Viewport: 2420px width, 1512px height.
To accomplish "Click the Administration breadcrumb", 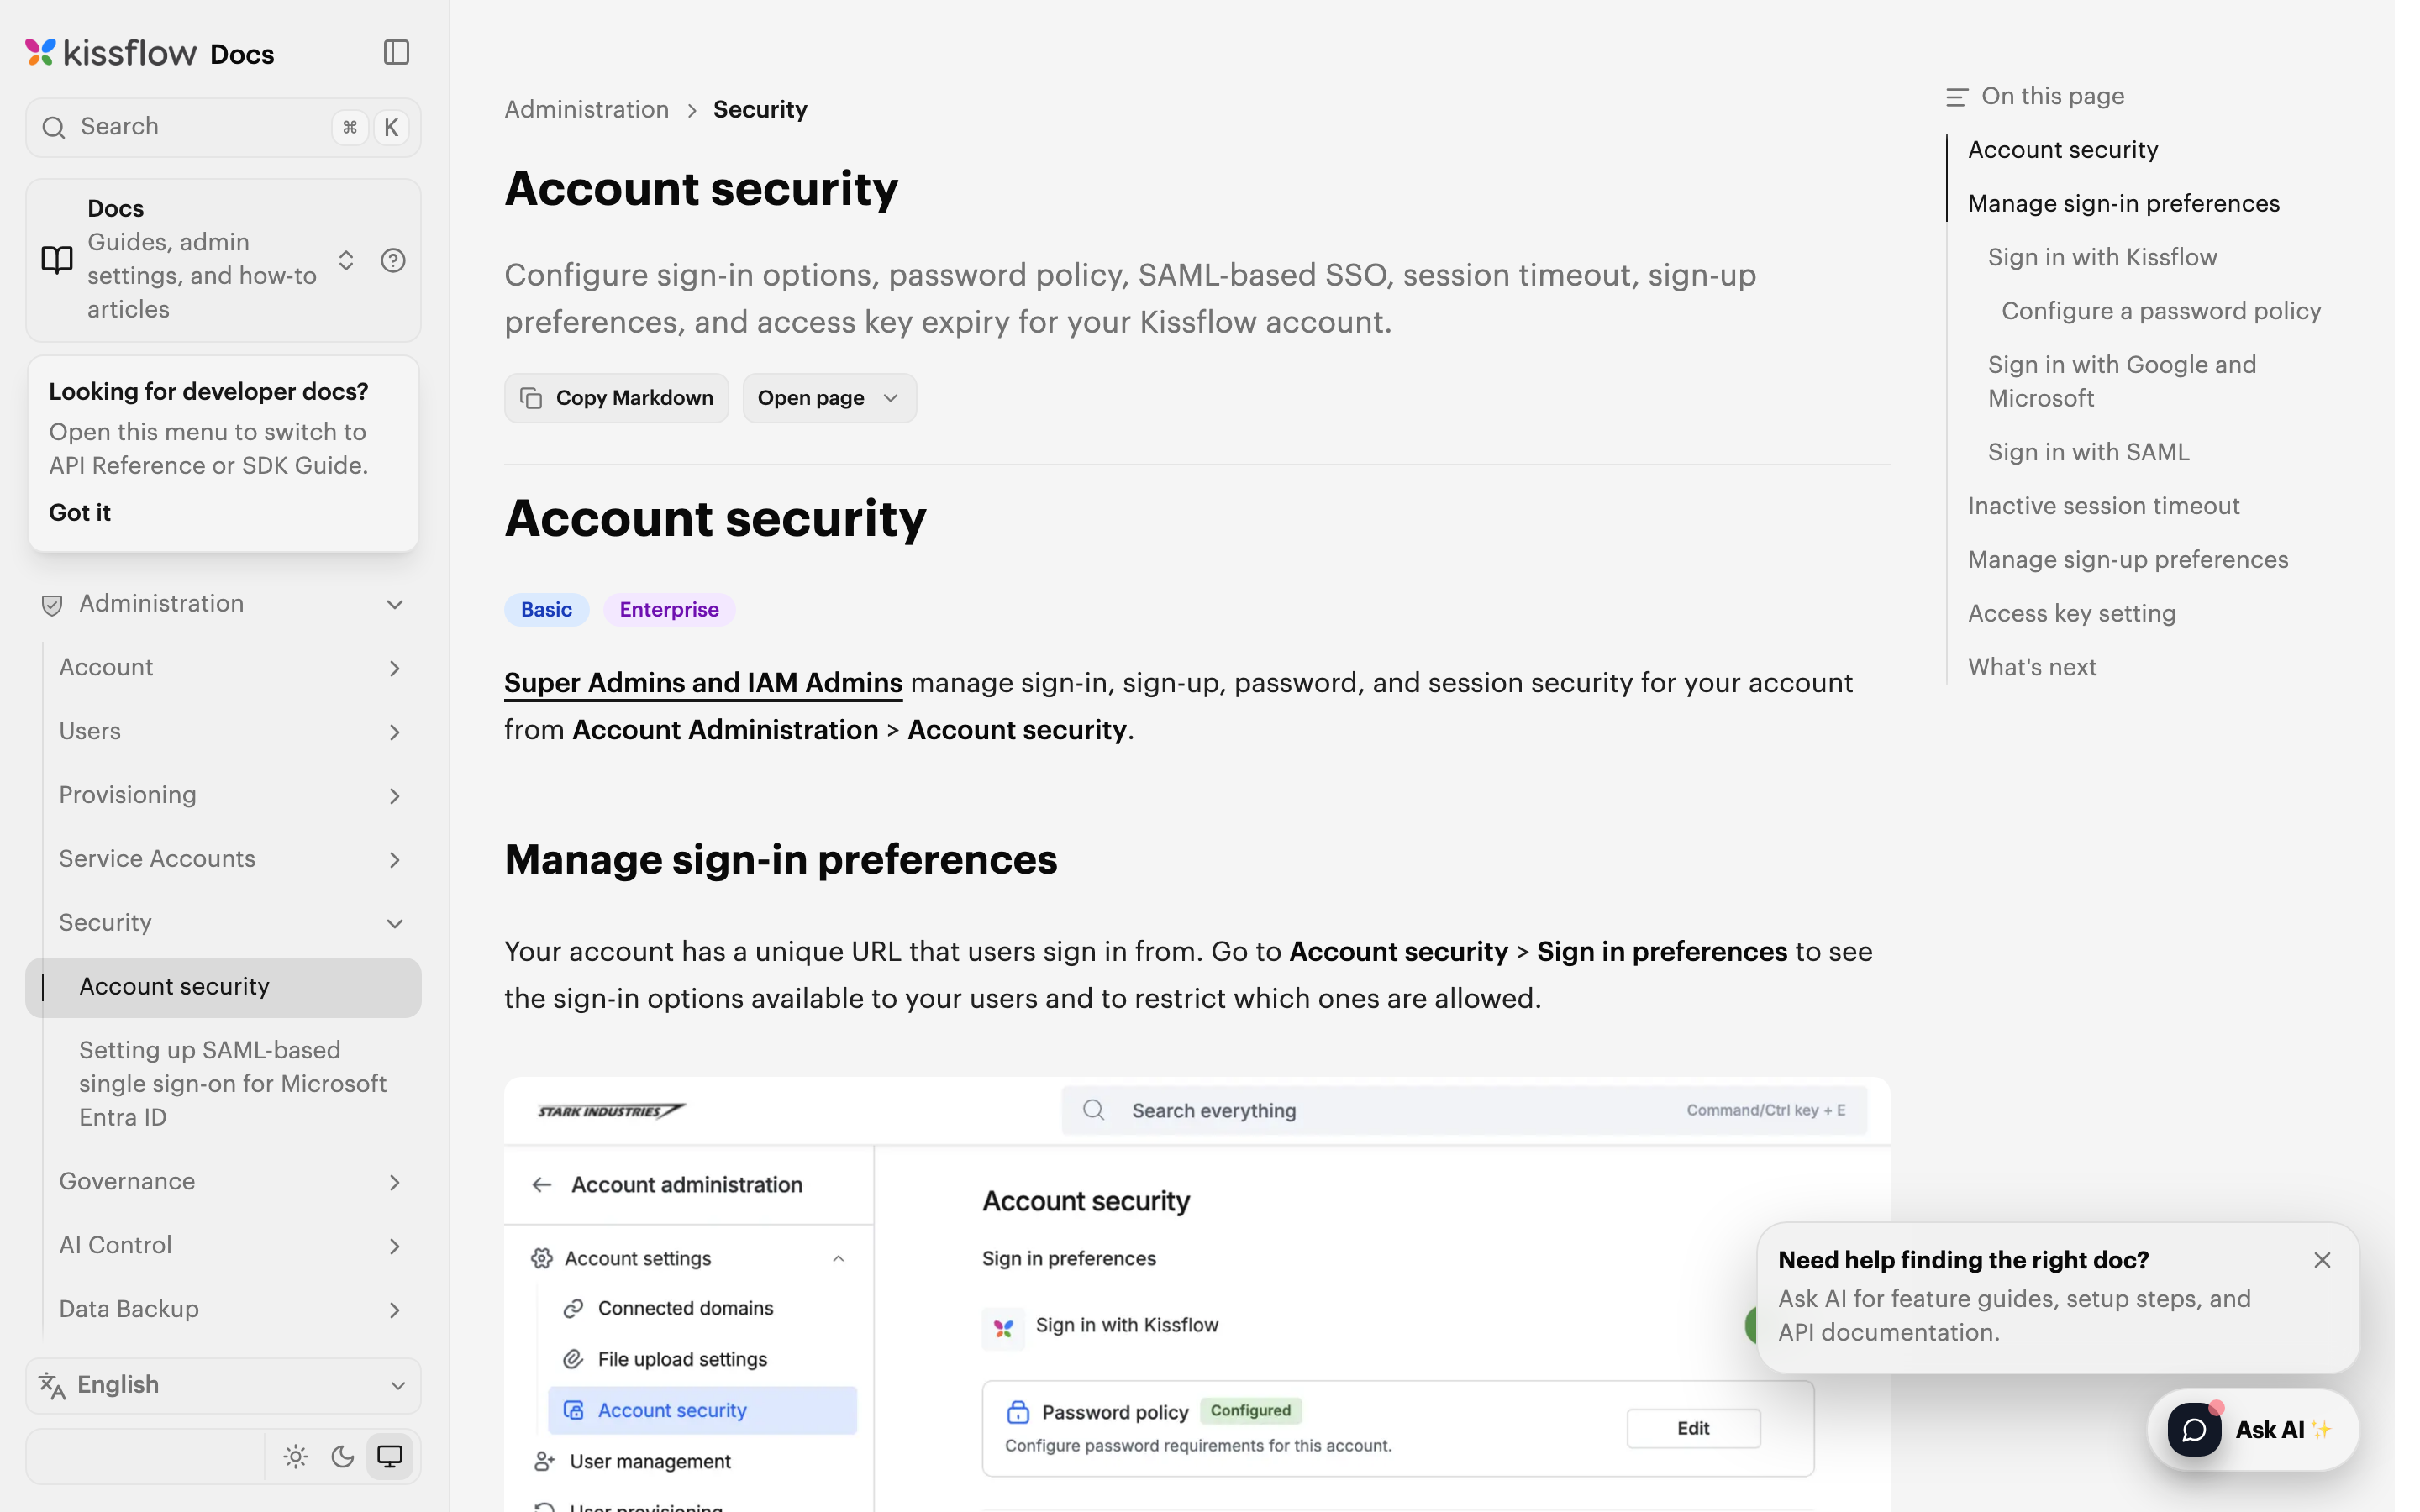I will [587, 109].
